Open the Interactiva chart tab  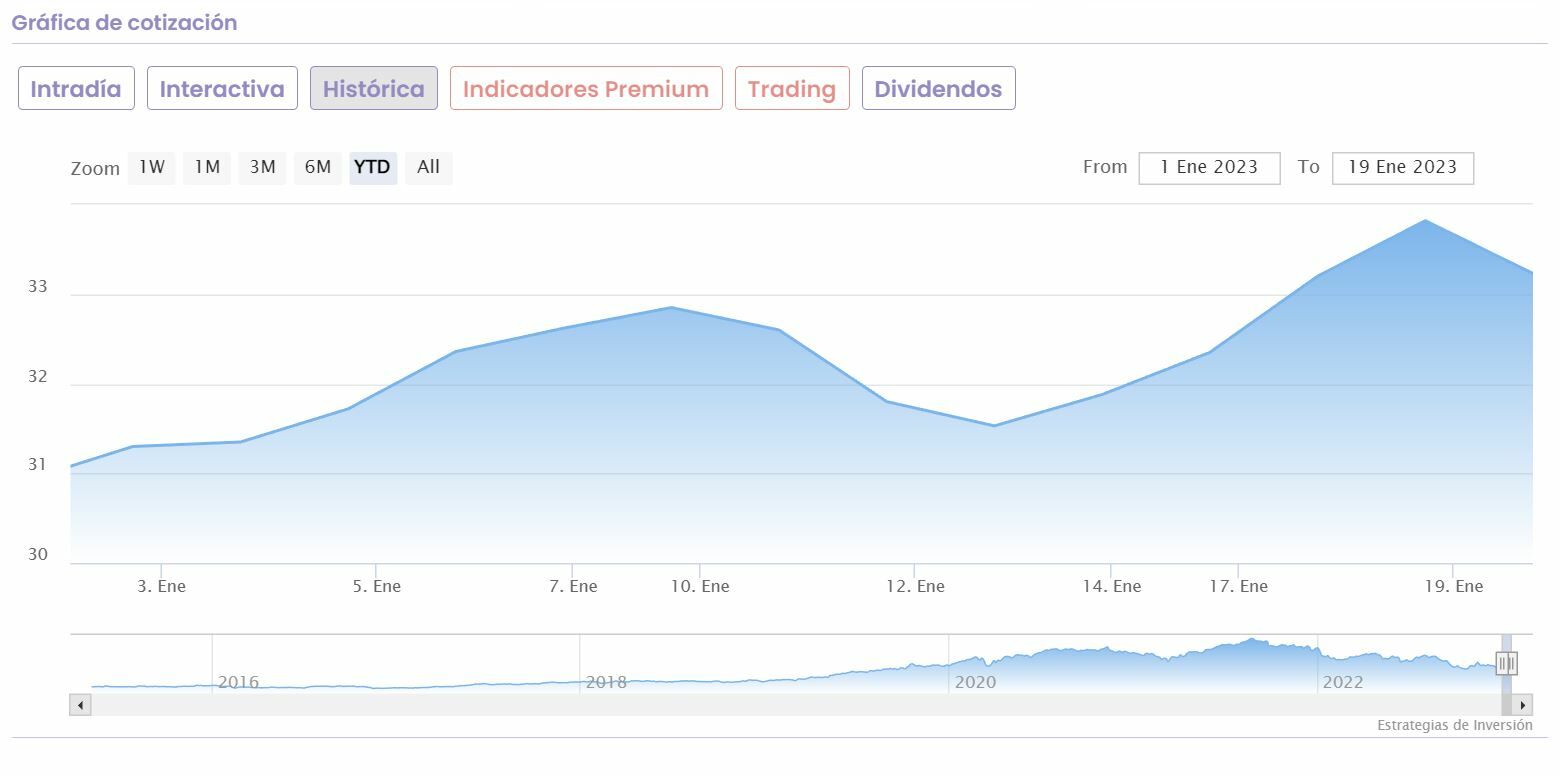[222, 89]
